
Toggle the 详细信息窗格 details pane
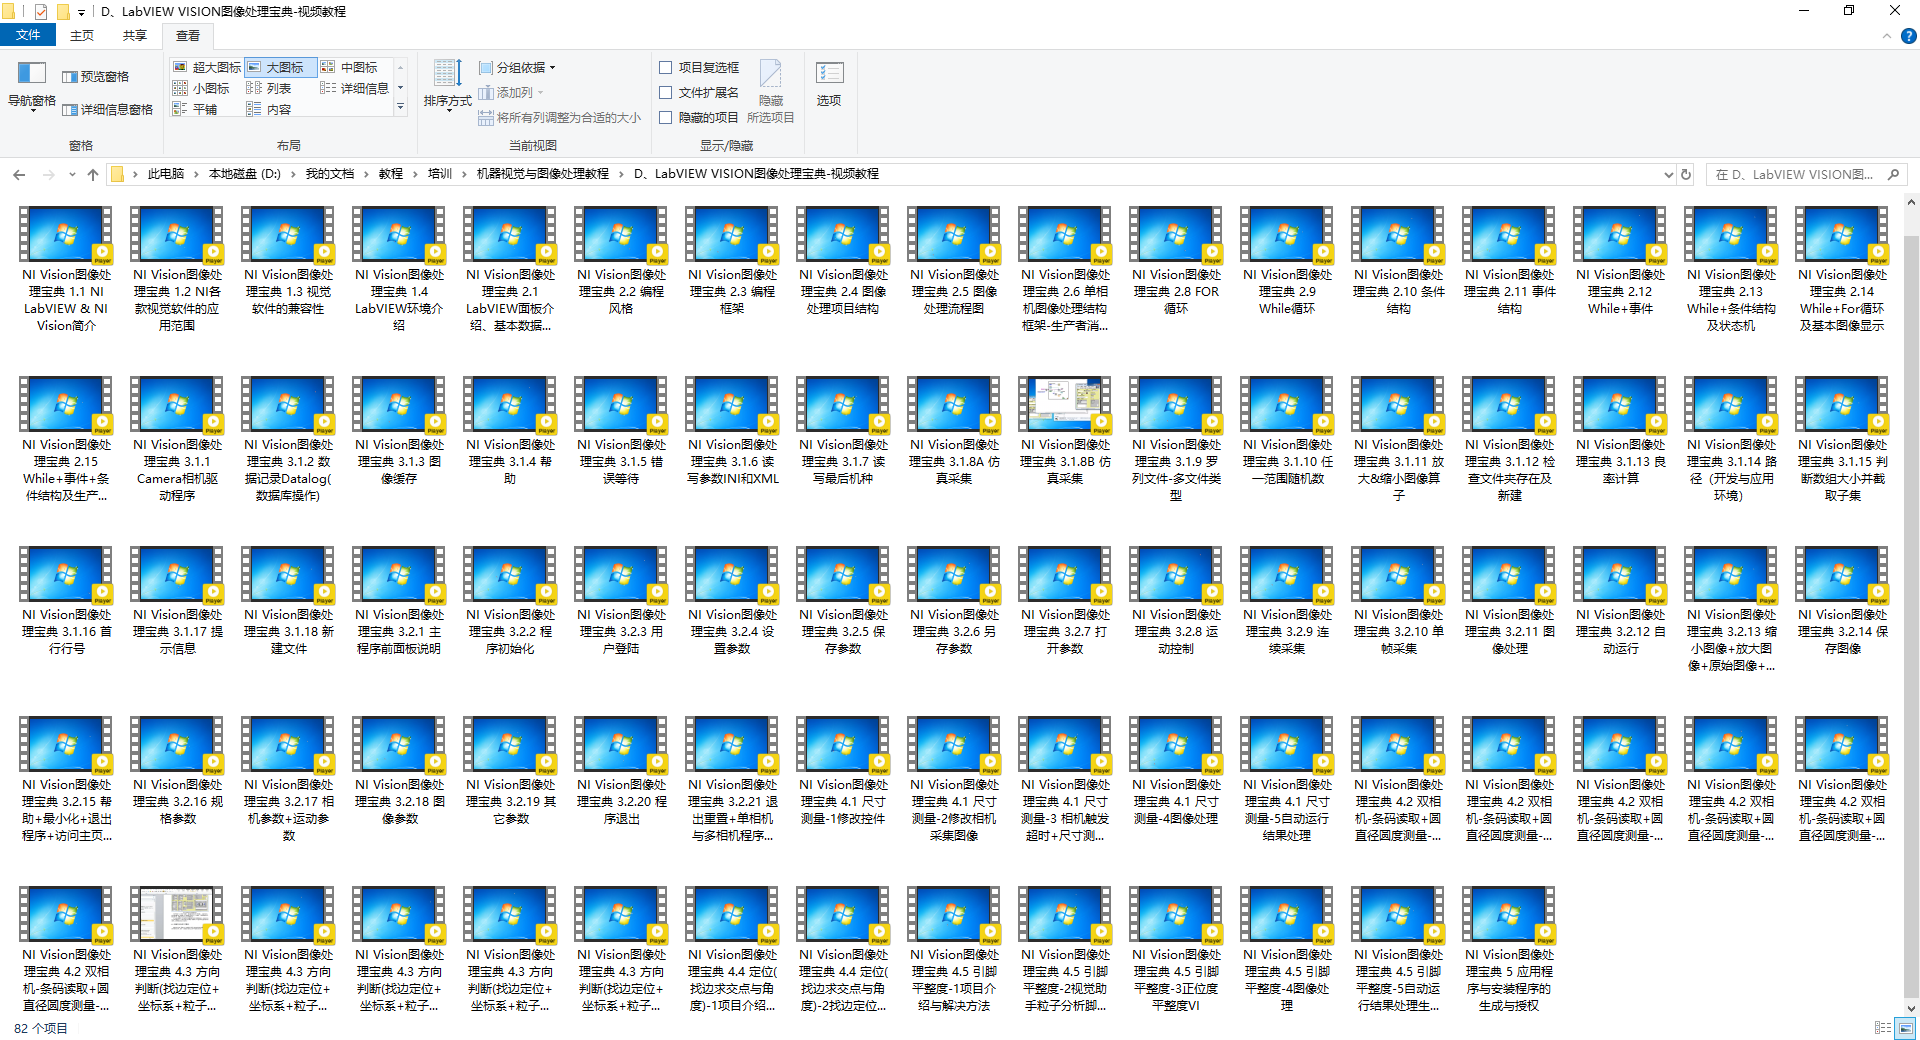108,110
